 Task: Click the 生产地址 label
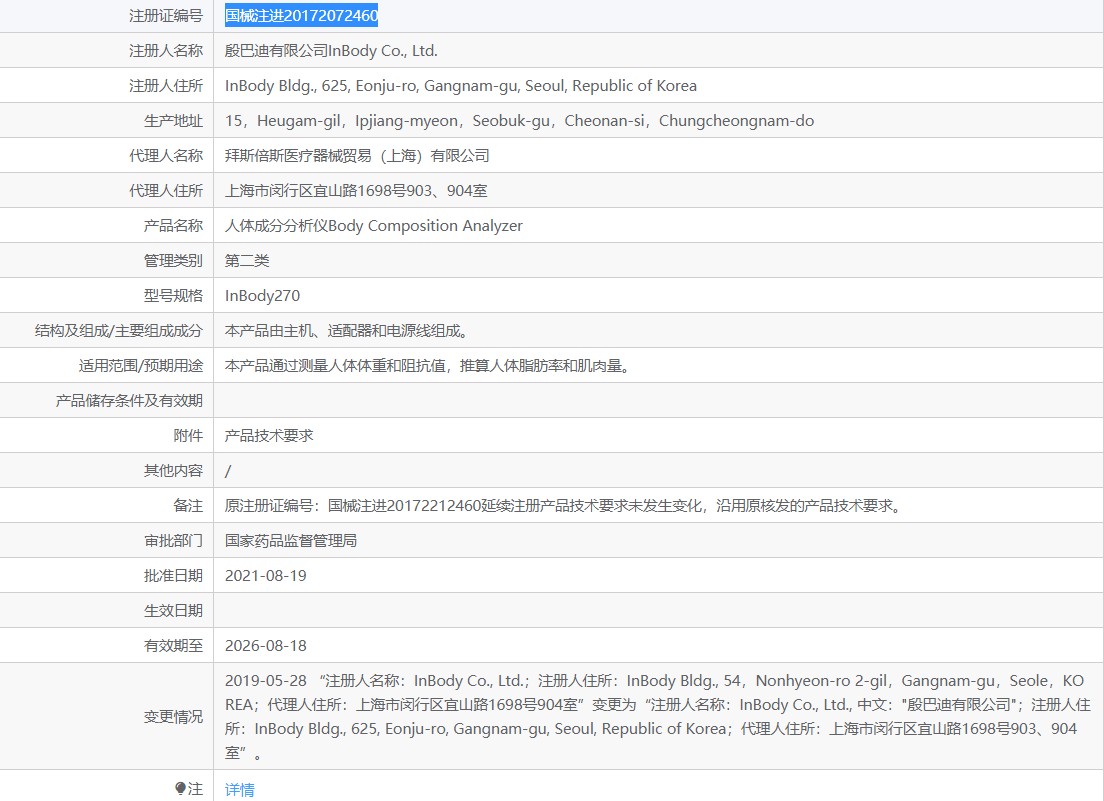click(x=173, y=121)
